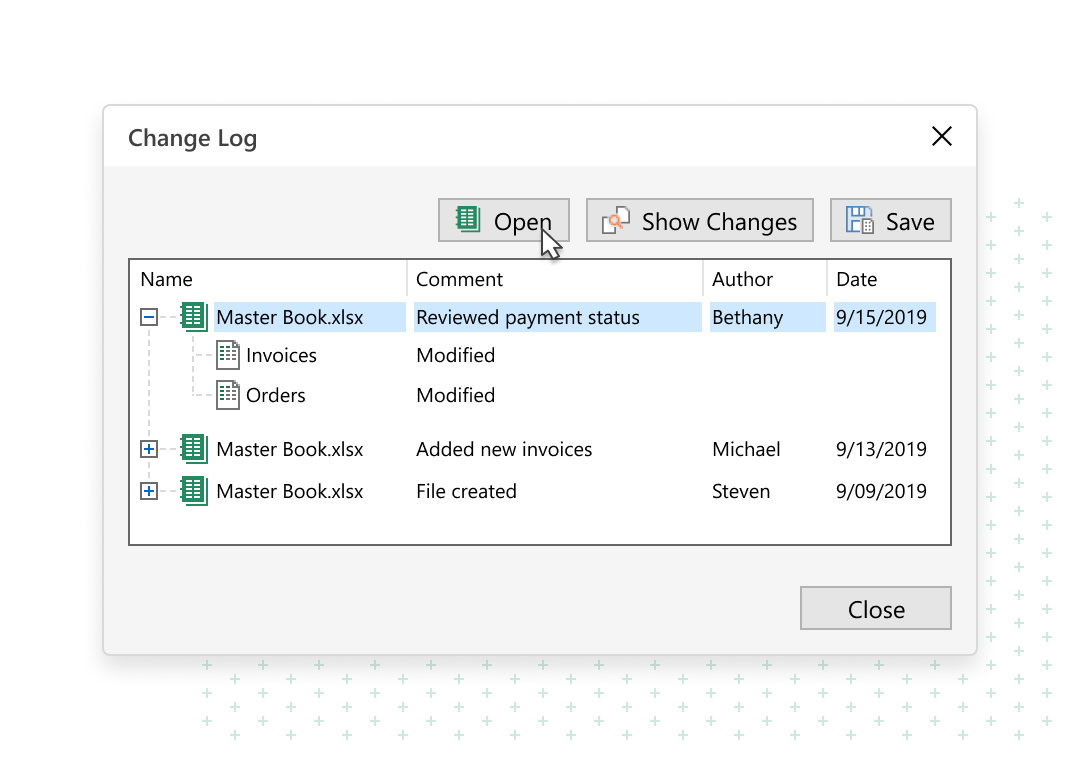The image size is (1080, 760).
Task: Click the Date column header
Action: pyautogui.click(x=856, y=279)
